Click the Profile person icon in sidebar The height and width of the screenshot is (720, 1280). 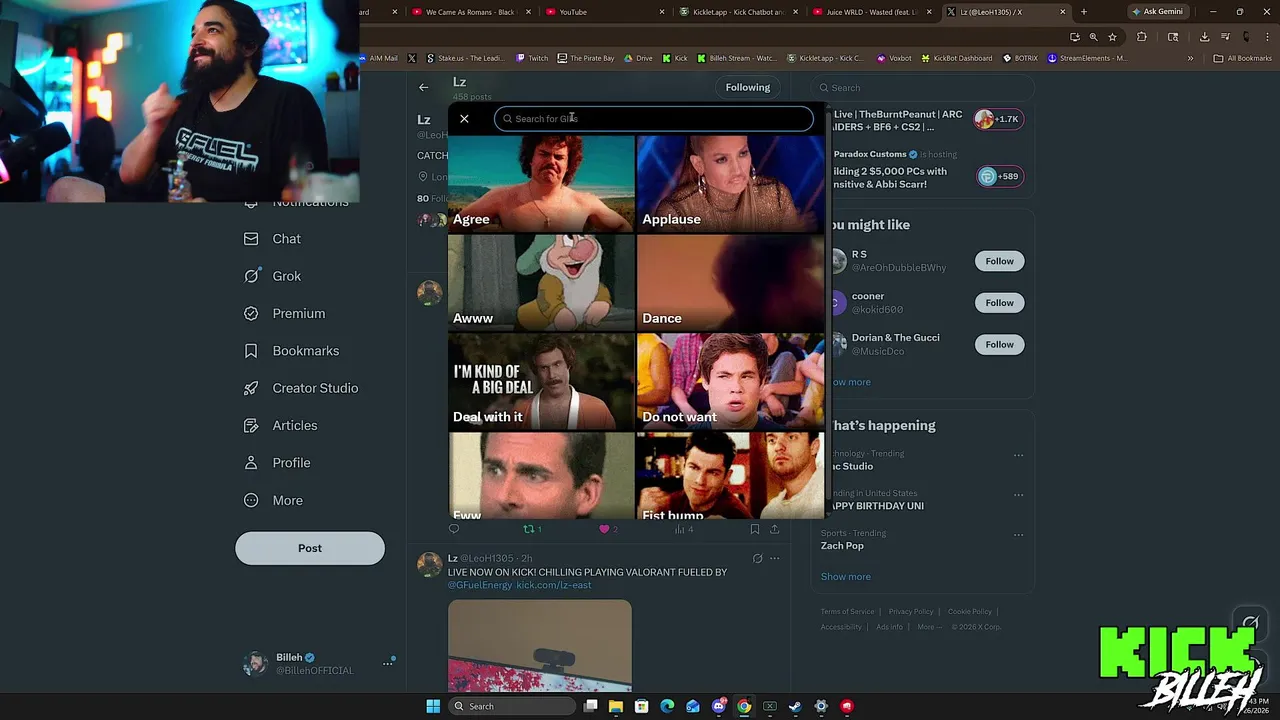(x=251, y=463)
